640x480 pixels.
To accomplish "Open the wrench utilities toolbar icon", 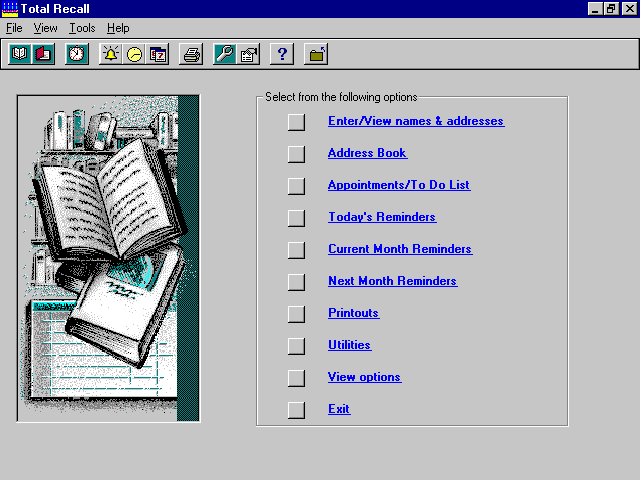I will click(225, 54).
